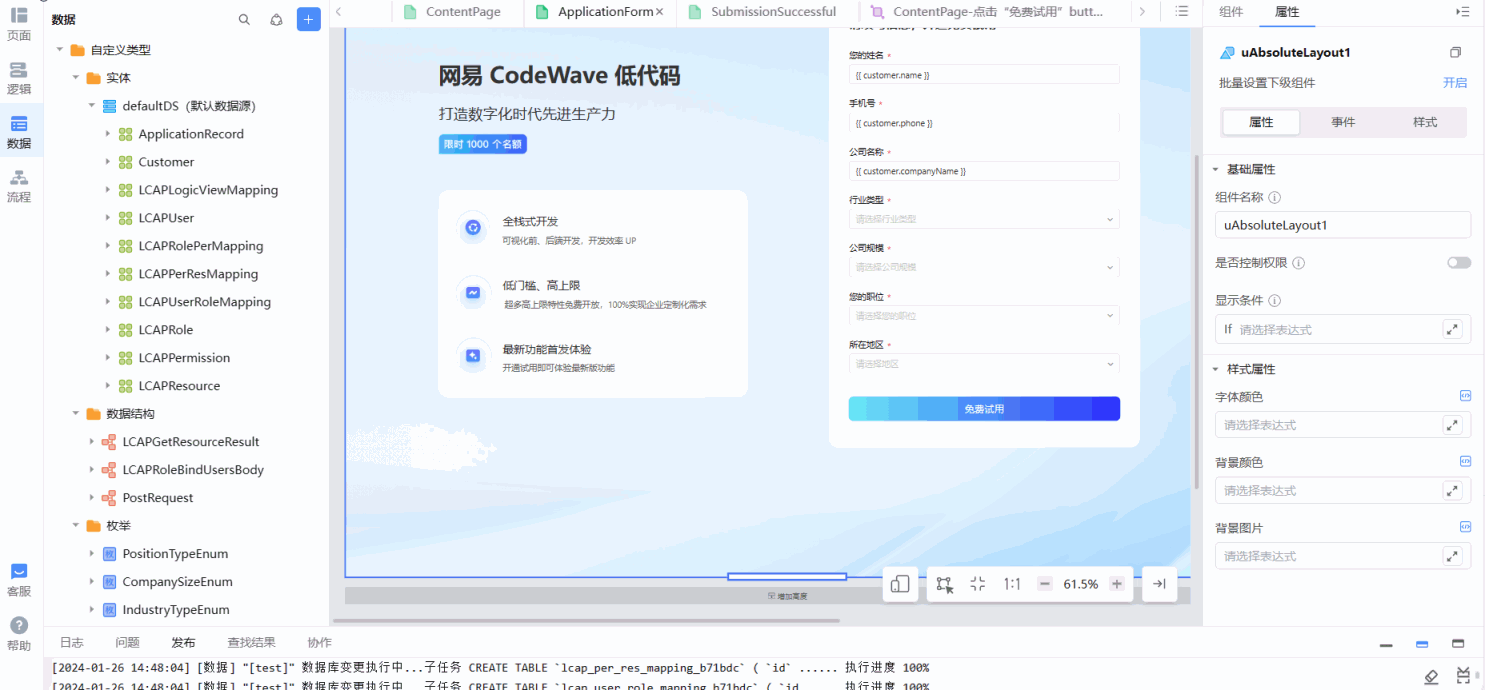Collapse the 样式属性 section
The height and width of the screenshot is (690, 1485).
click(1216, 369)
